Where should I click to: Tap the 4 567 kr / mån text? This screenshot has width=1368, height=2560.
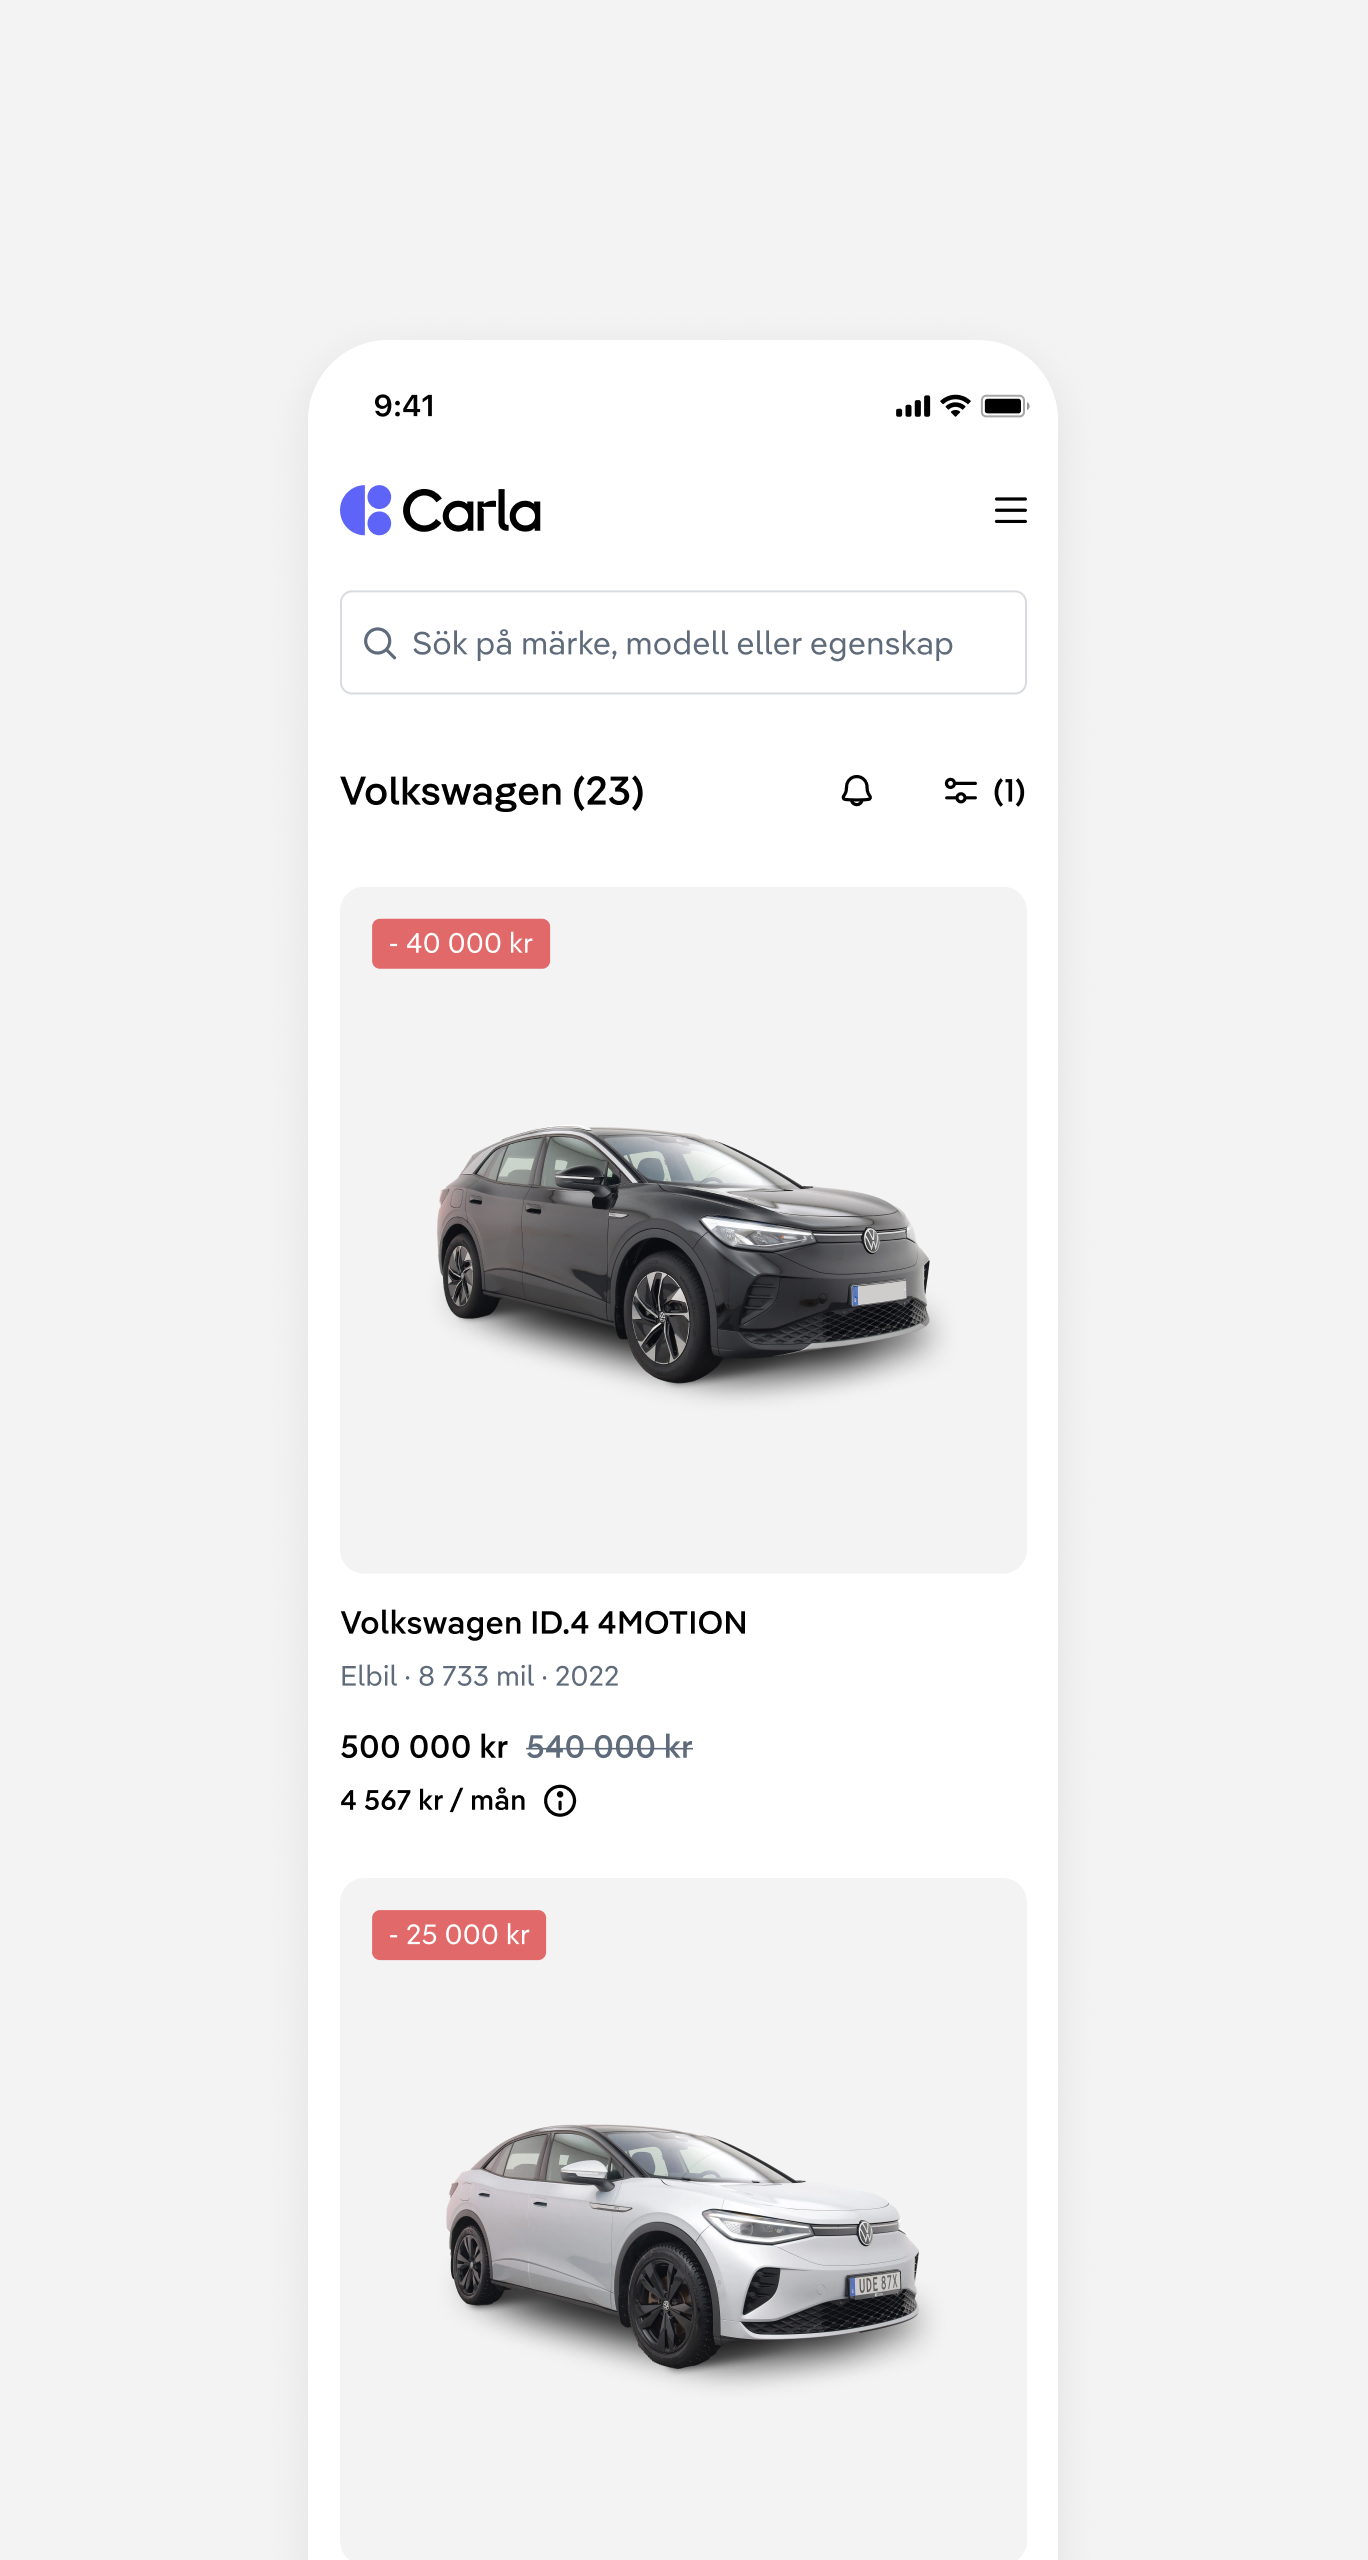(x=432, y=1800)
